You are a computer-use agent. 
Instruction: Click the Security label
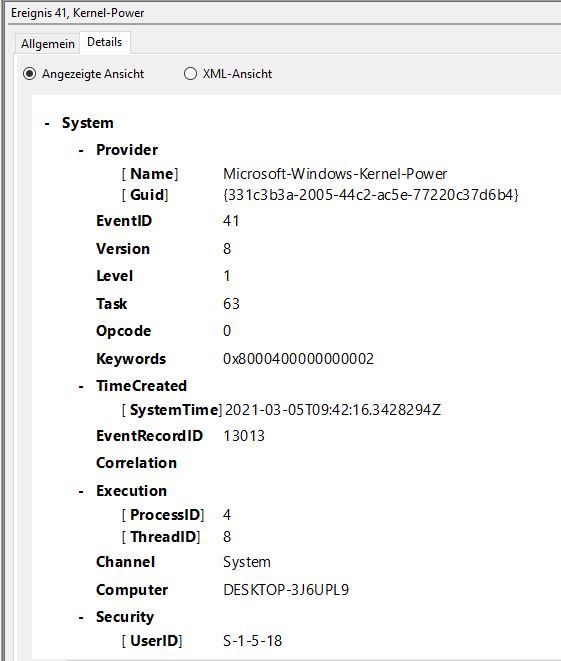(125, 617)
